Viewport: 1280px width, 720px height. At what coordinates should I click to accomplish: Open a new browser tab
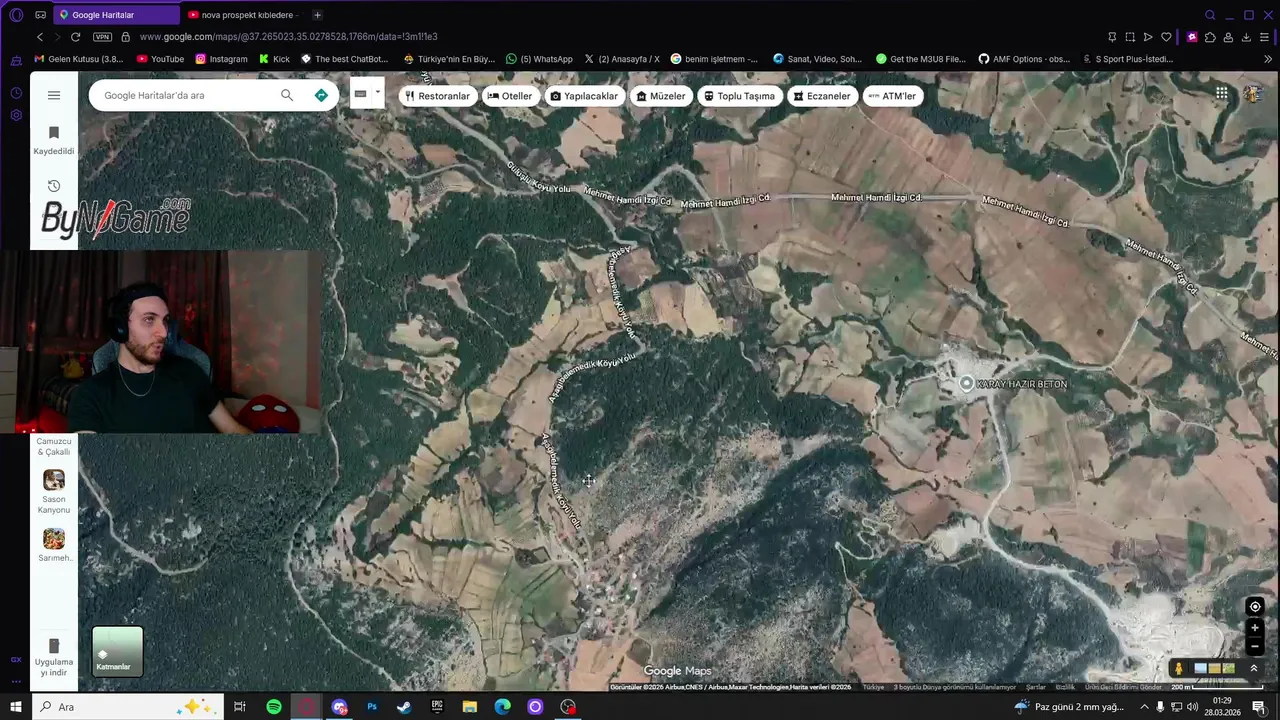click(317, 15)
